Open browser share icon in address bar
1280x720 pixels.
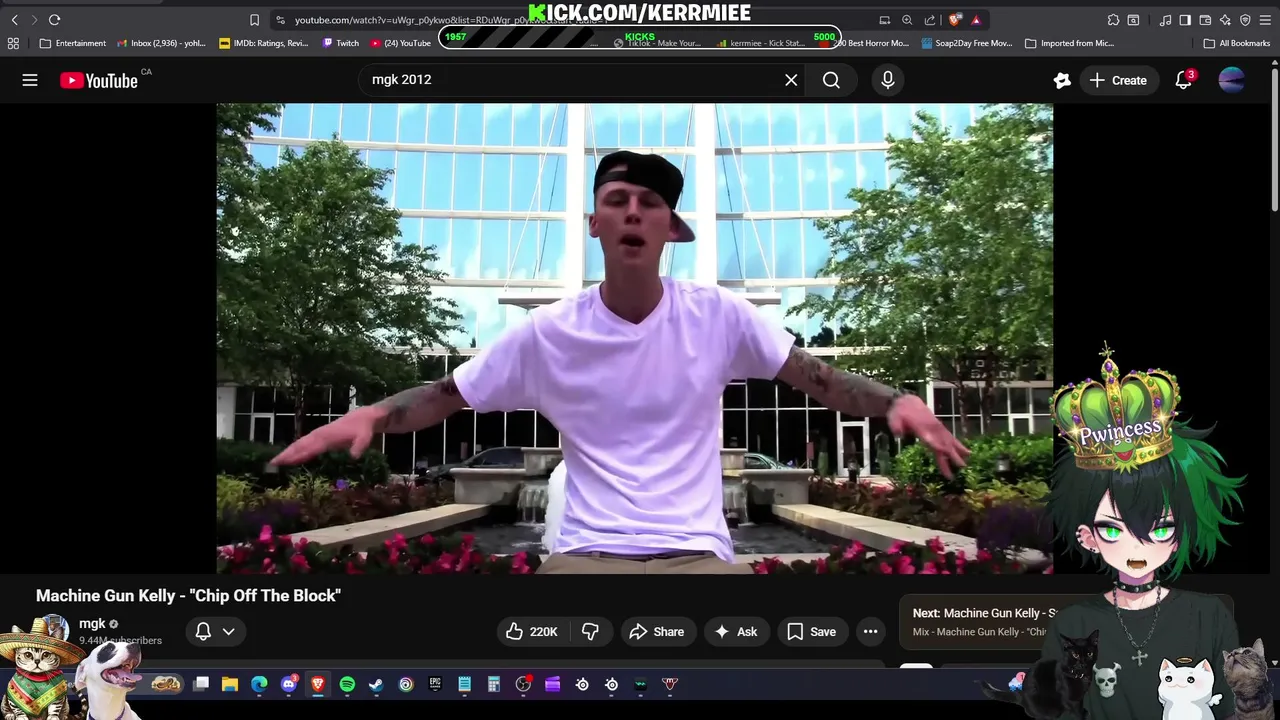click(x=930, y=20)
